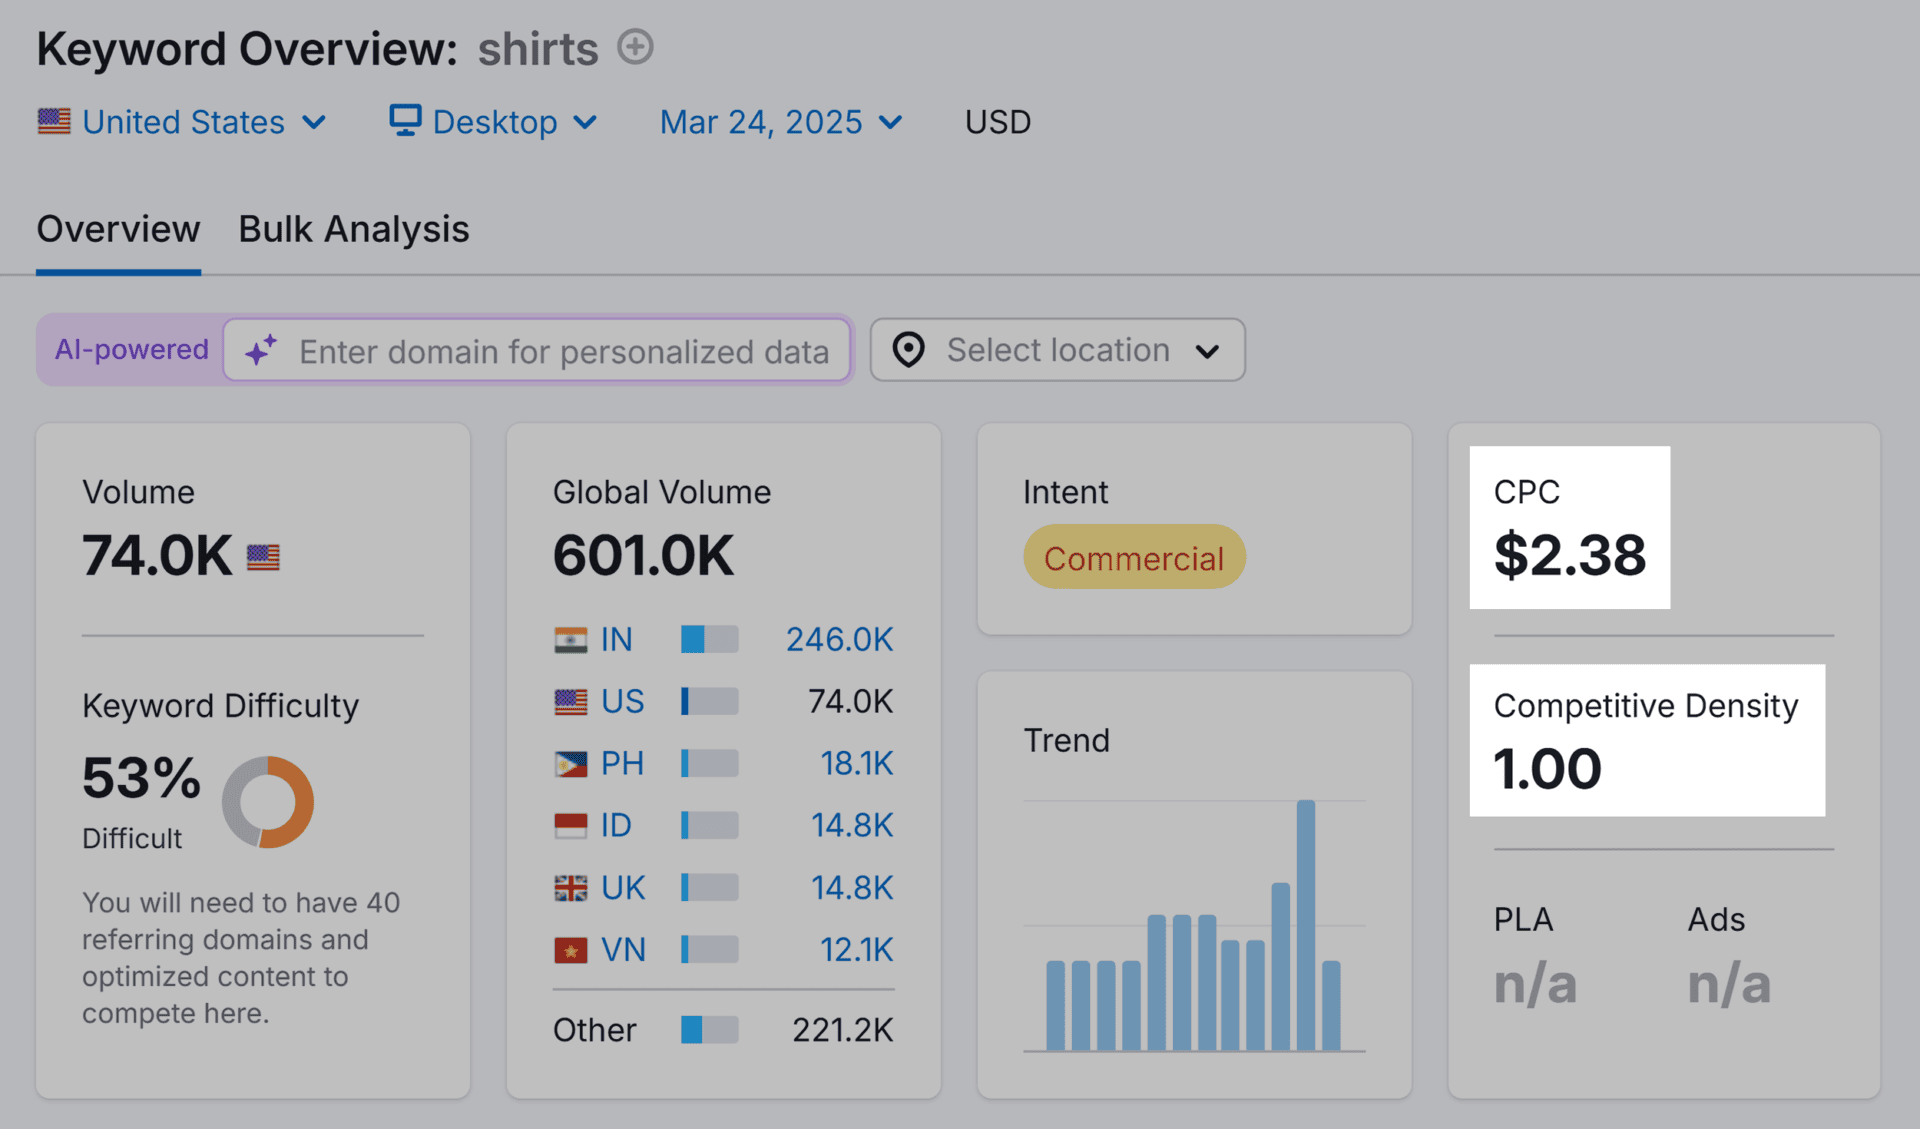Select the Overview tab
Viewport: 1920px width, 1129px height.
pyautogui.click(x=118, y=229)
